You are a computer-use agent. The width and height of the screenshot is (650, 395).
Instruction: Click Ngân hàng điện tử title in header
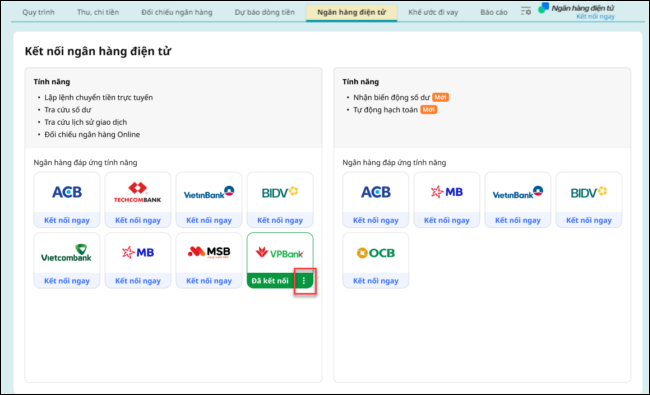pos(583,8)
